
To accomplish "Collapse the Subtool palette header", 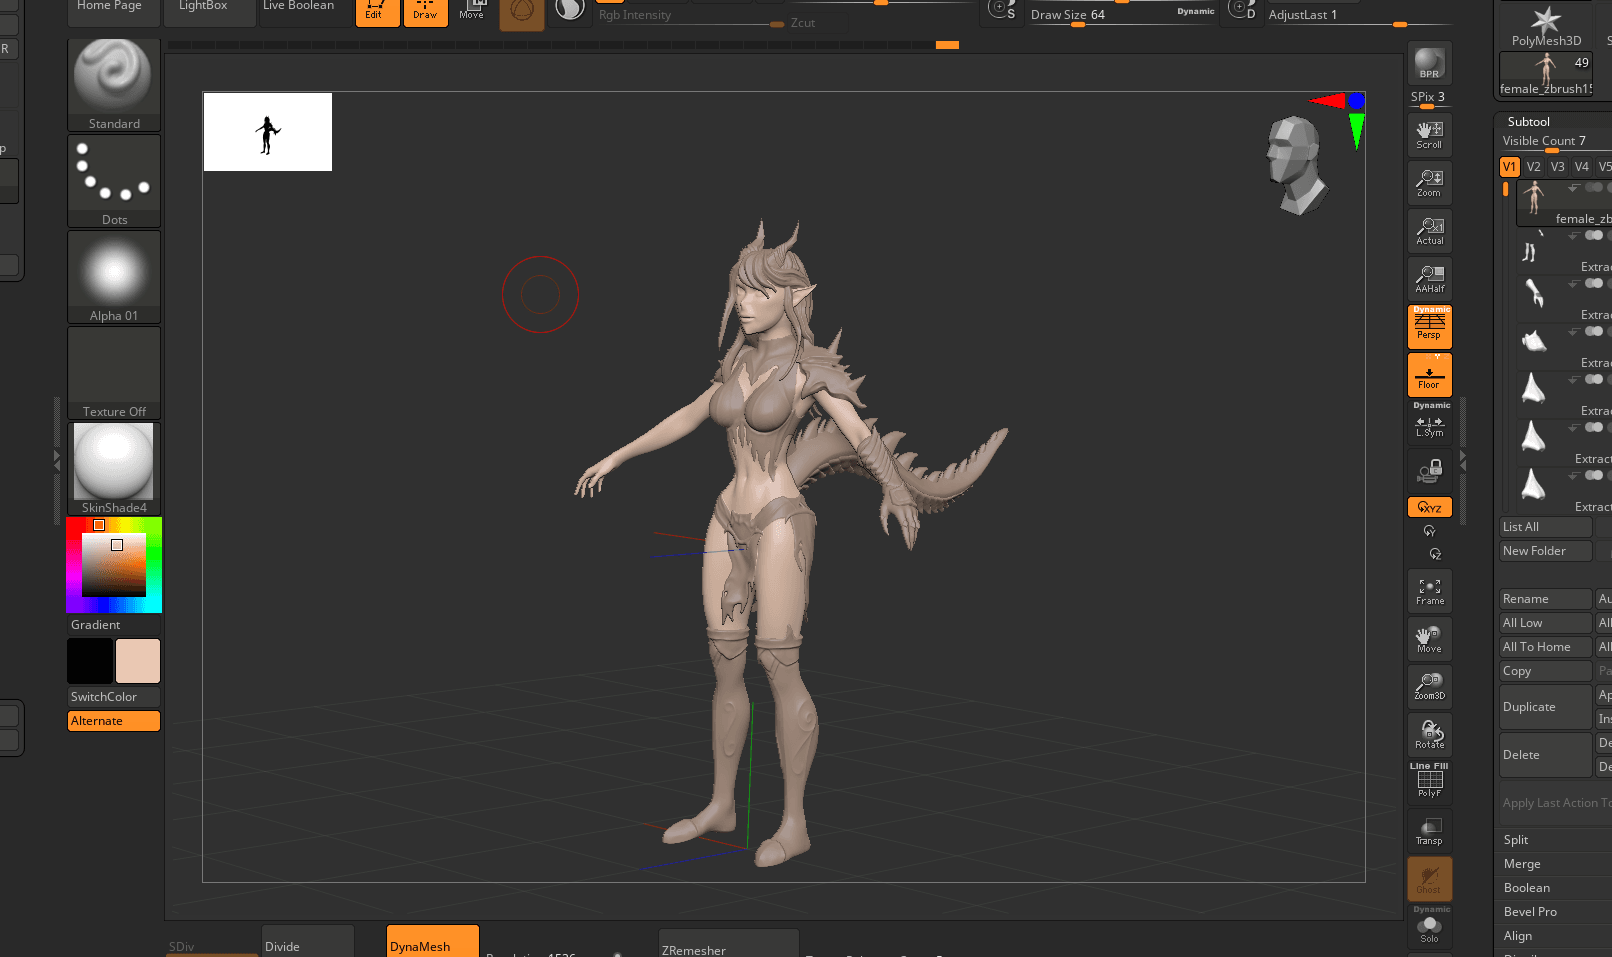I will [x=1528, y=122].
